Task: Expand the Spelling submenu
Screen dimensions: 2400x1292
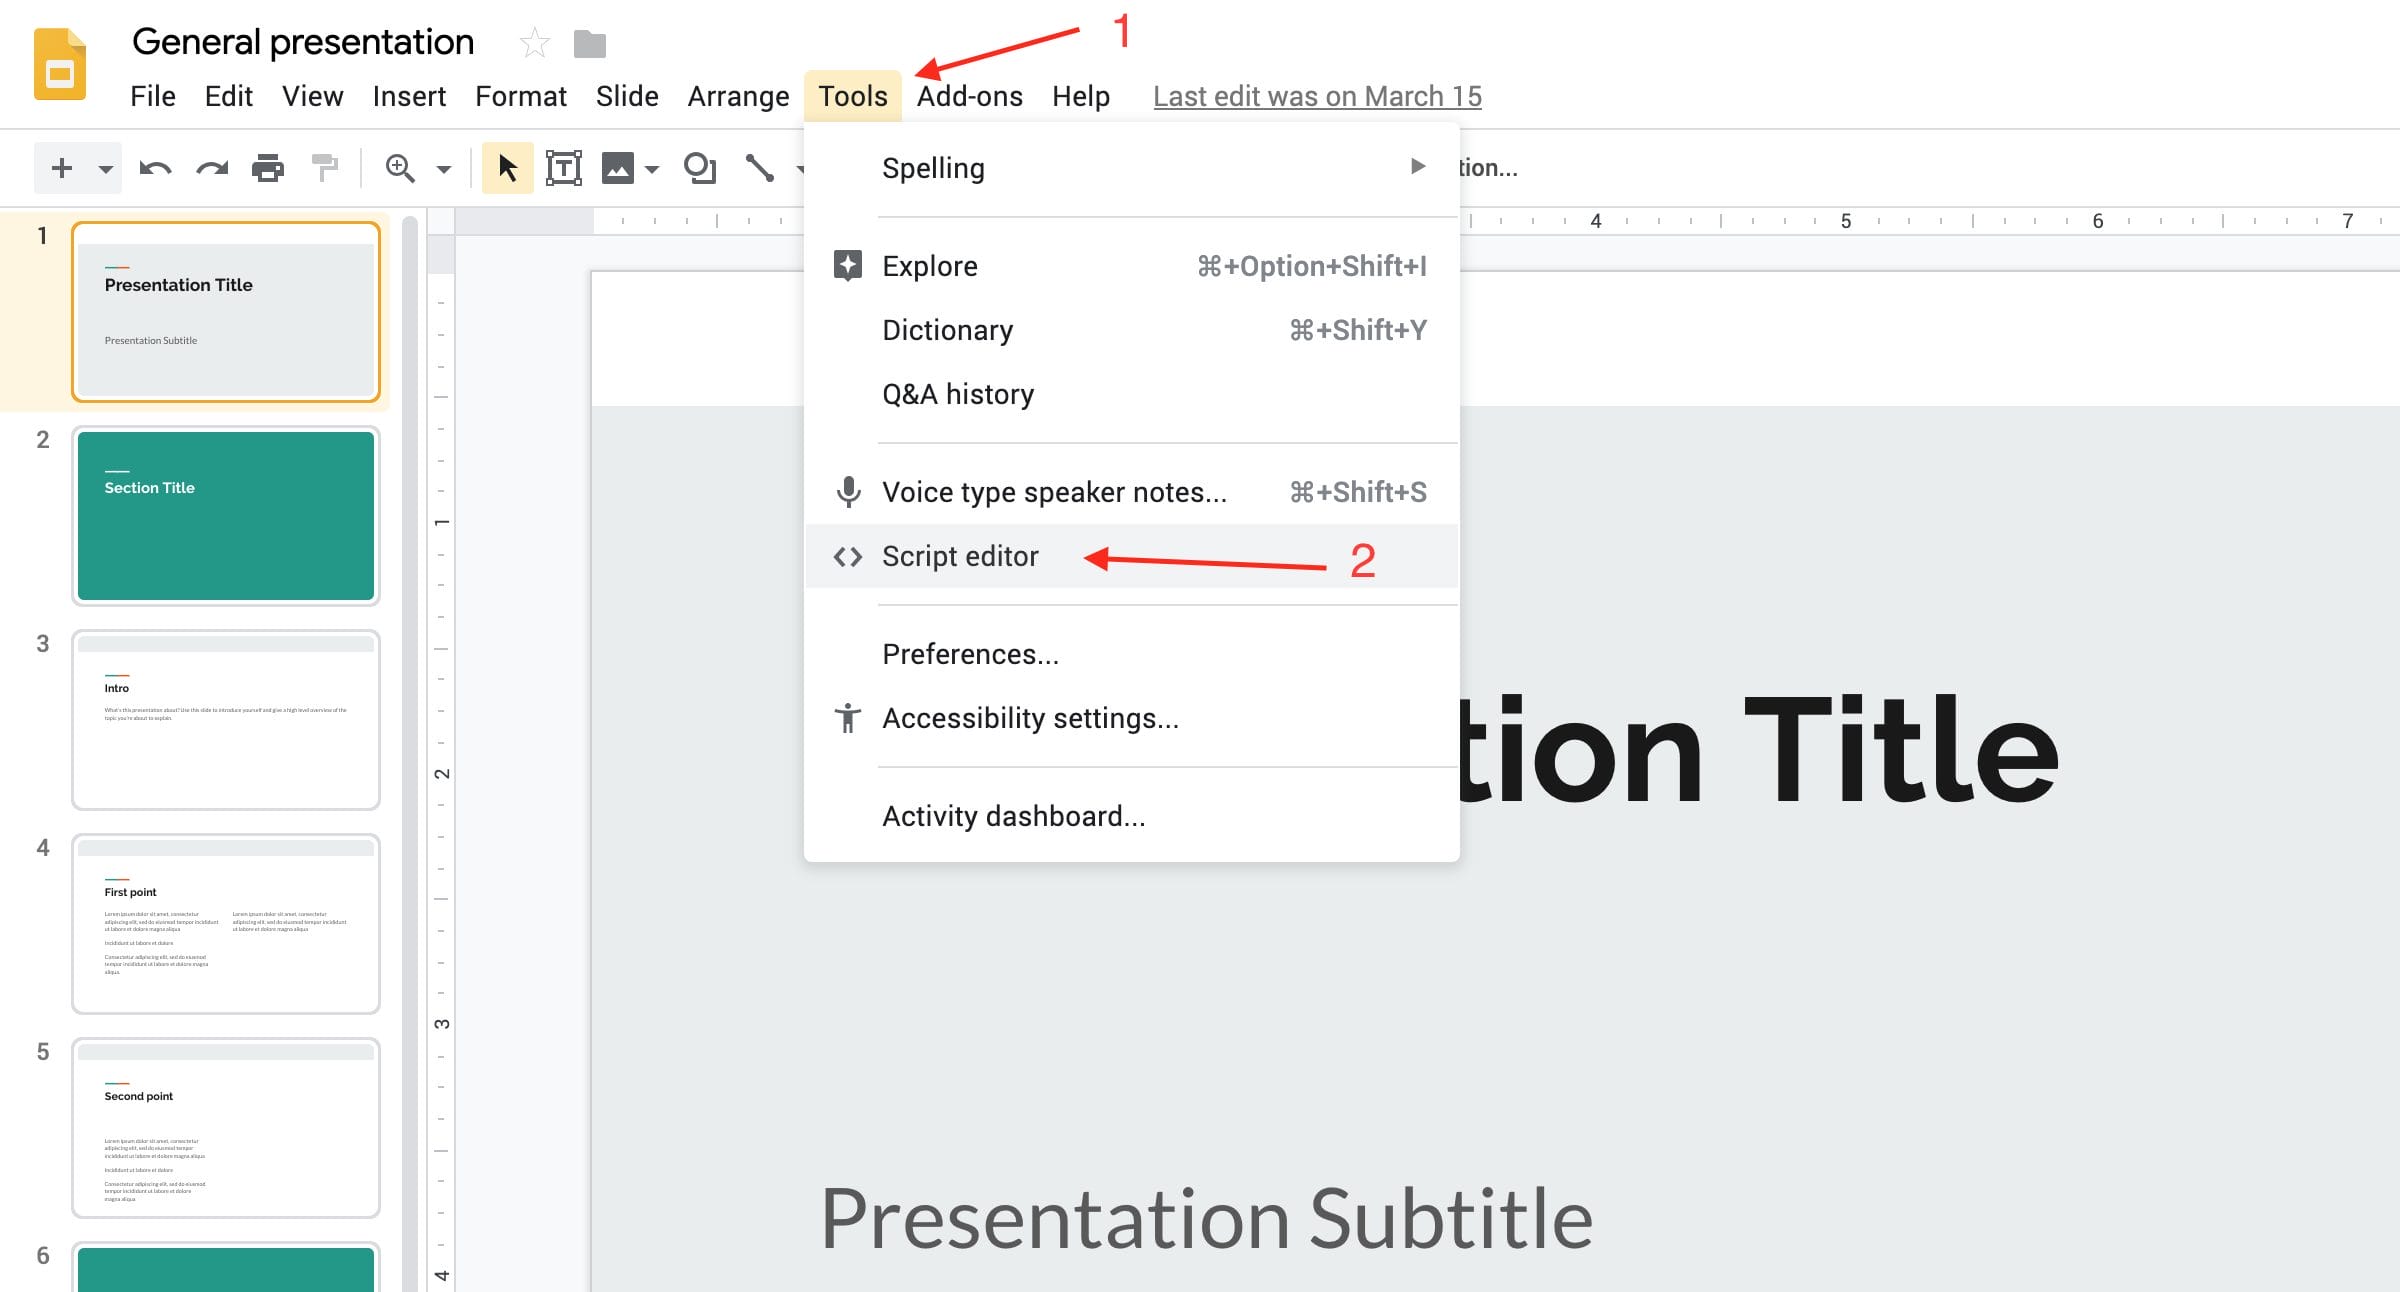Action: pos(1417,167)
